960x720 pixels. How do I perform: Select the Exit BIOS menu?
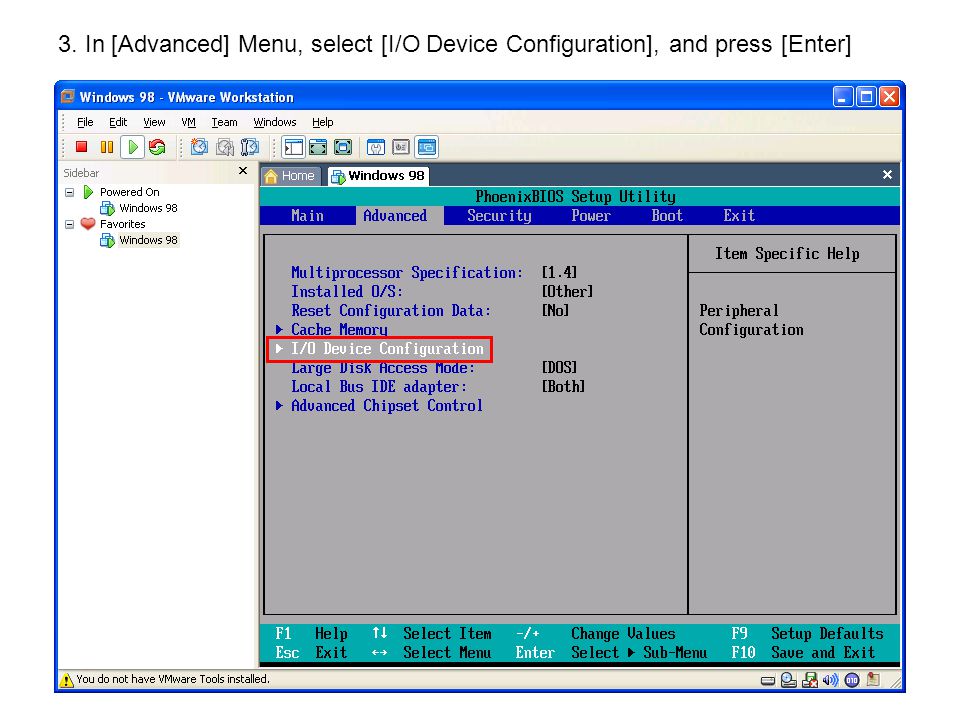coord(739,216)
